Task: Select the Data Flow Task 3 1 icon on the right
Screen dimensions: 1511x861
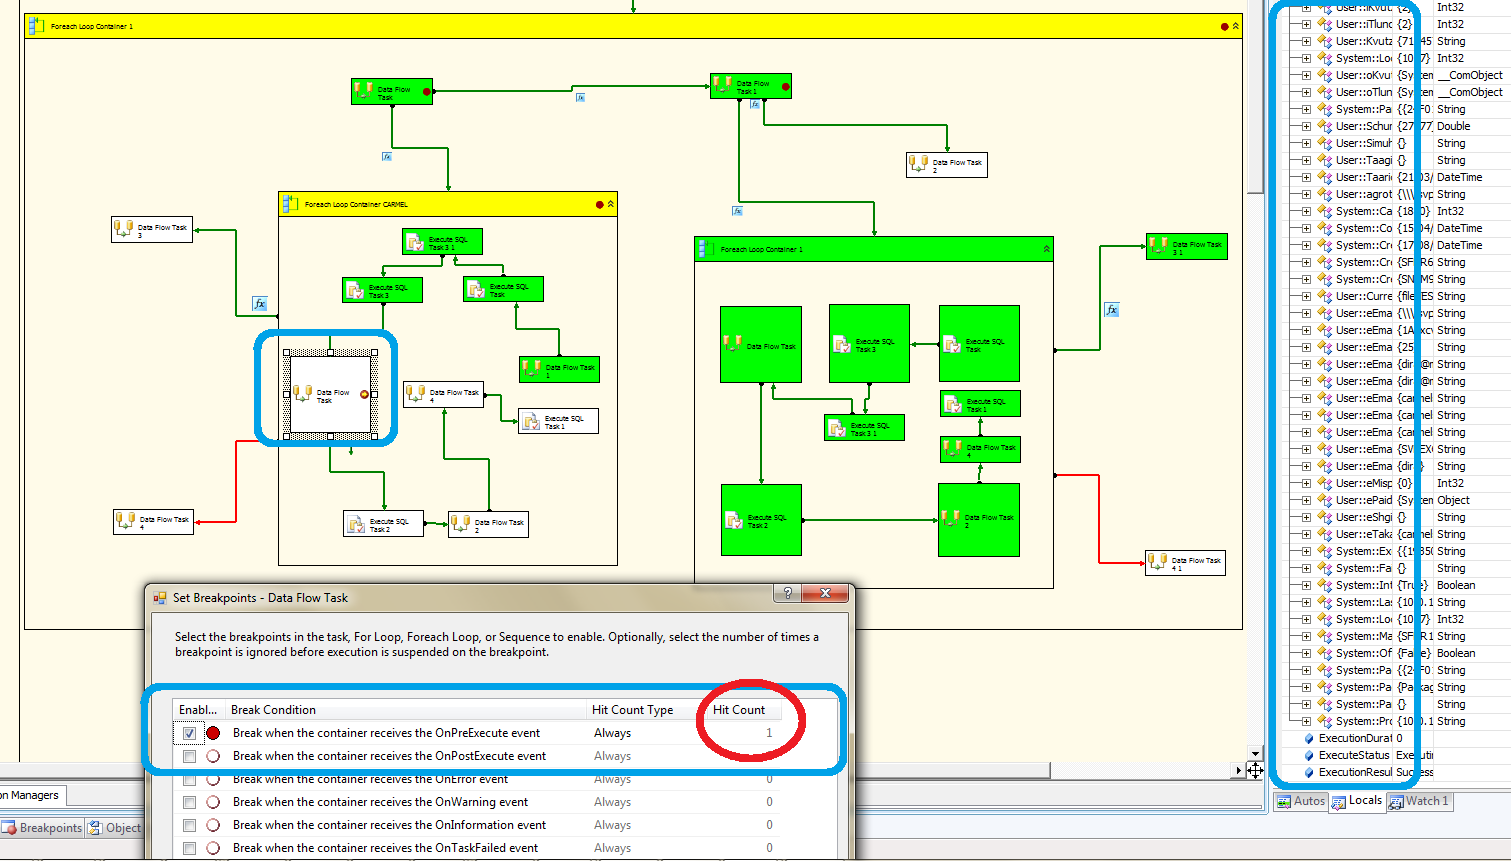Action: [1186, 245]
